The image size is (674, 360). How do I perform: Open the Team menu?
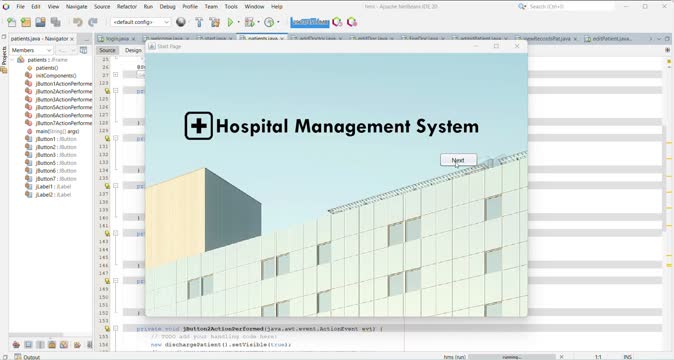211,6
